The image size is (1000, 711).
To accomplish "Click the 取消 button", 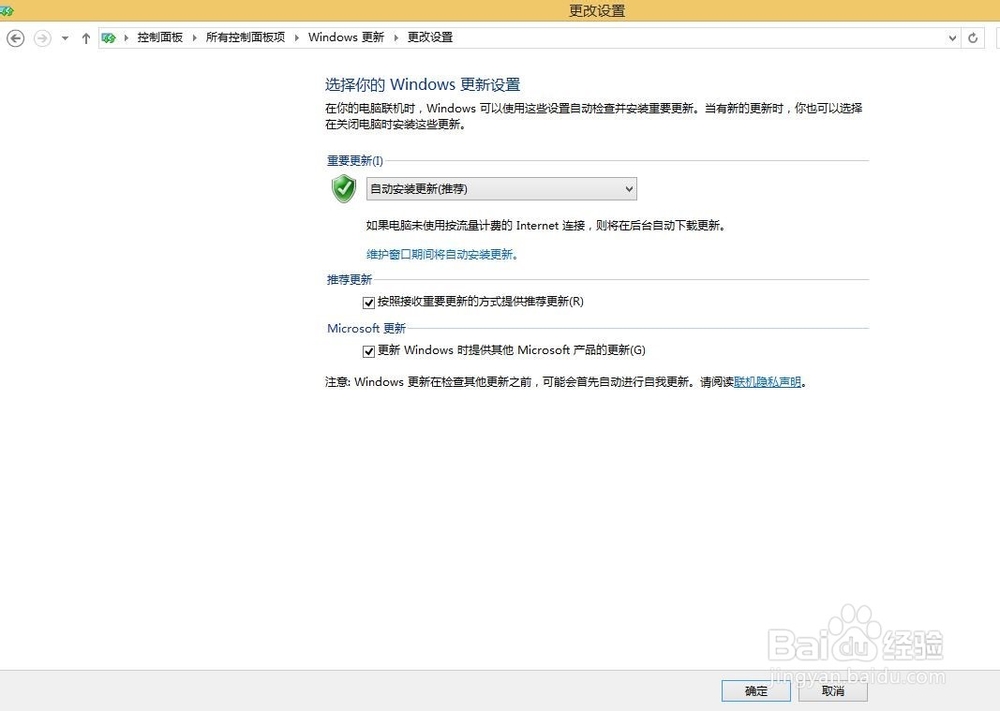I will tap(833, 691).
